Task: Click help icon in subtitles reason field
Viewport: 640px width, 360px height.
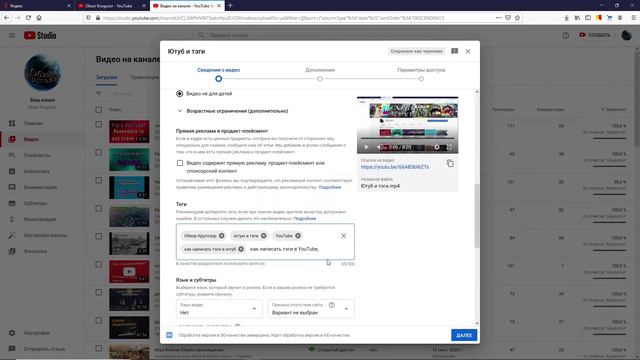Action: 331,305
